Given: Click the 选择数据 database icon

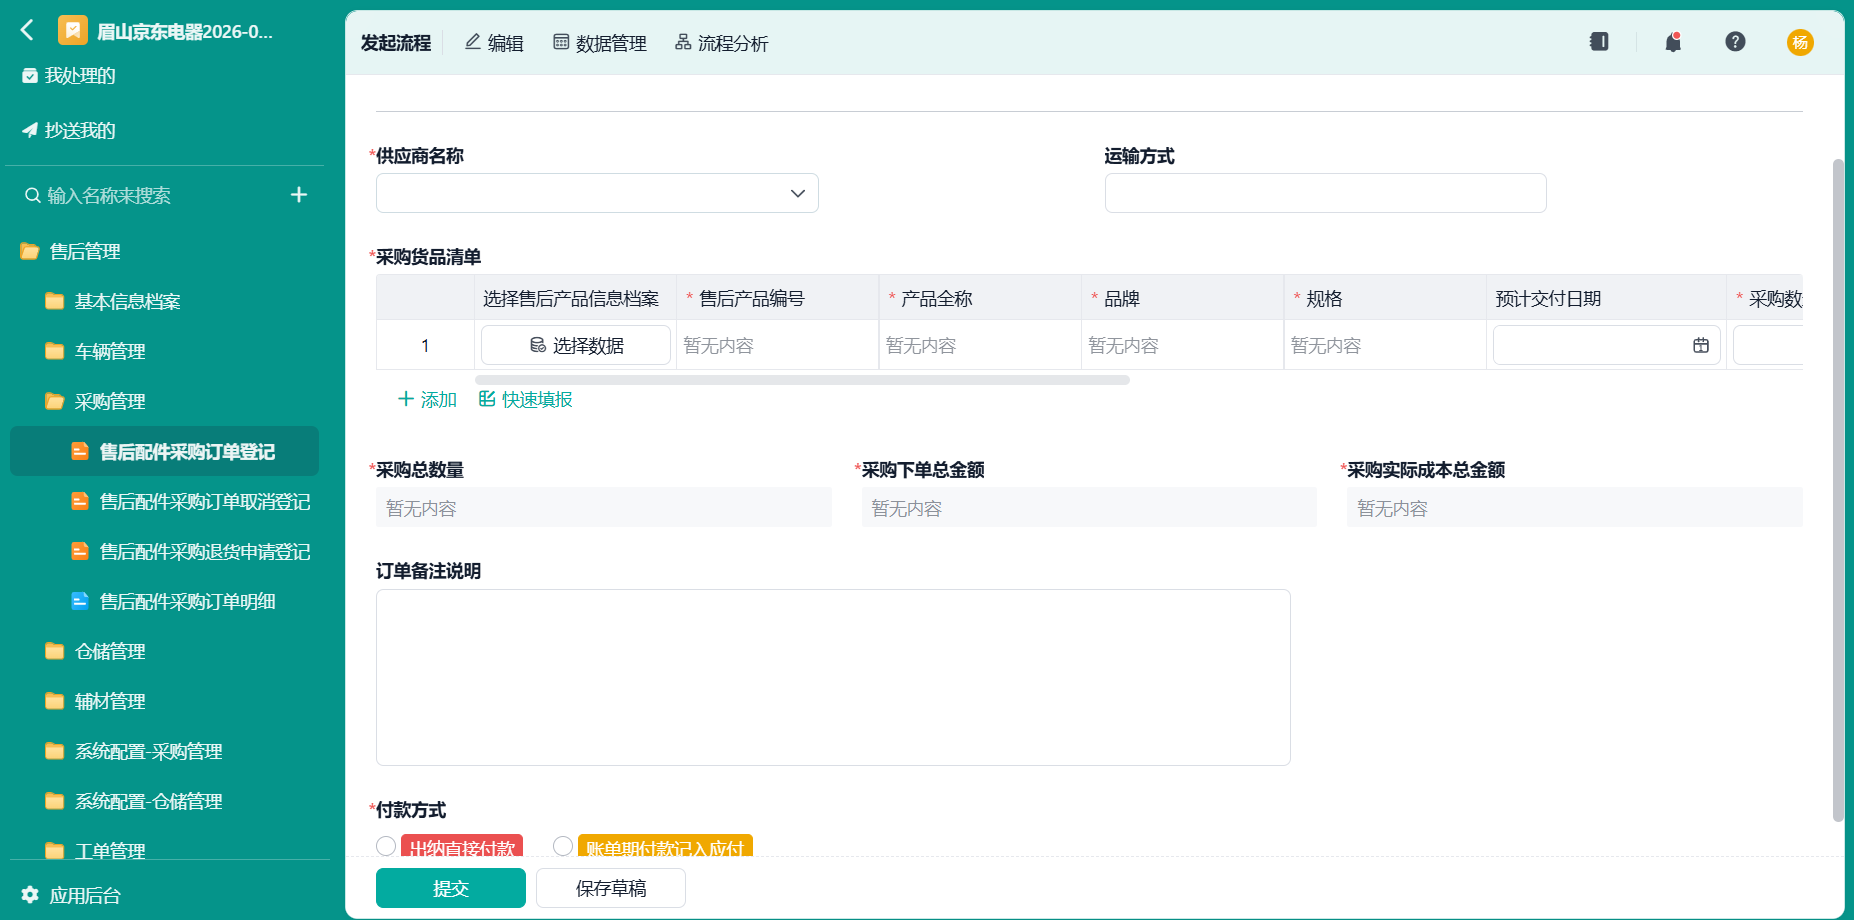Looking at the screenshot, I should tap(538, 345).
